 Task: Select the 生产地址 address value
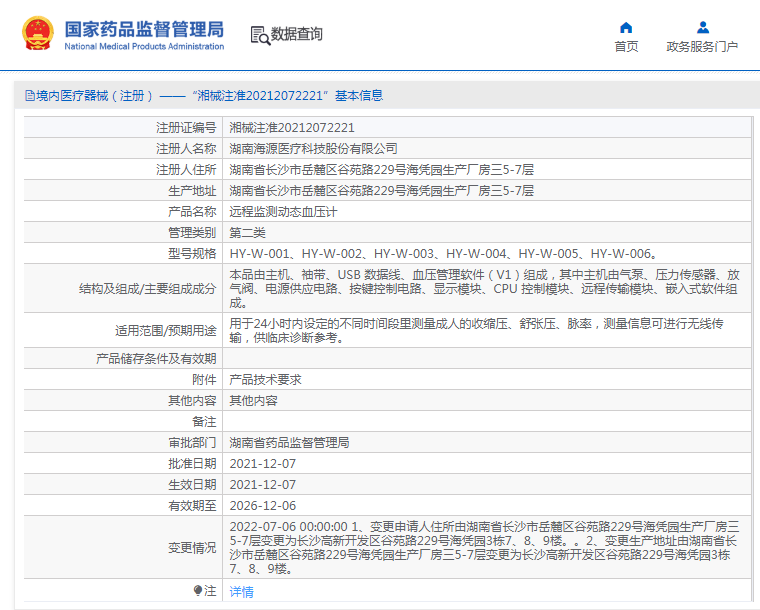point(381,191)
